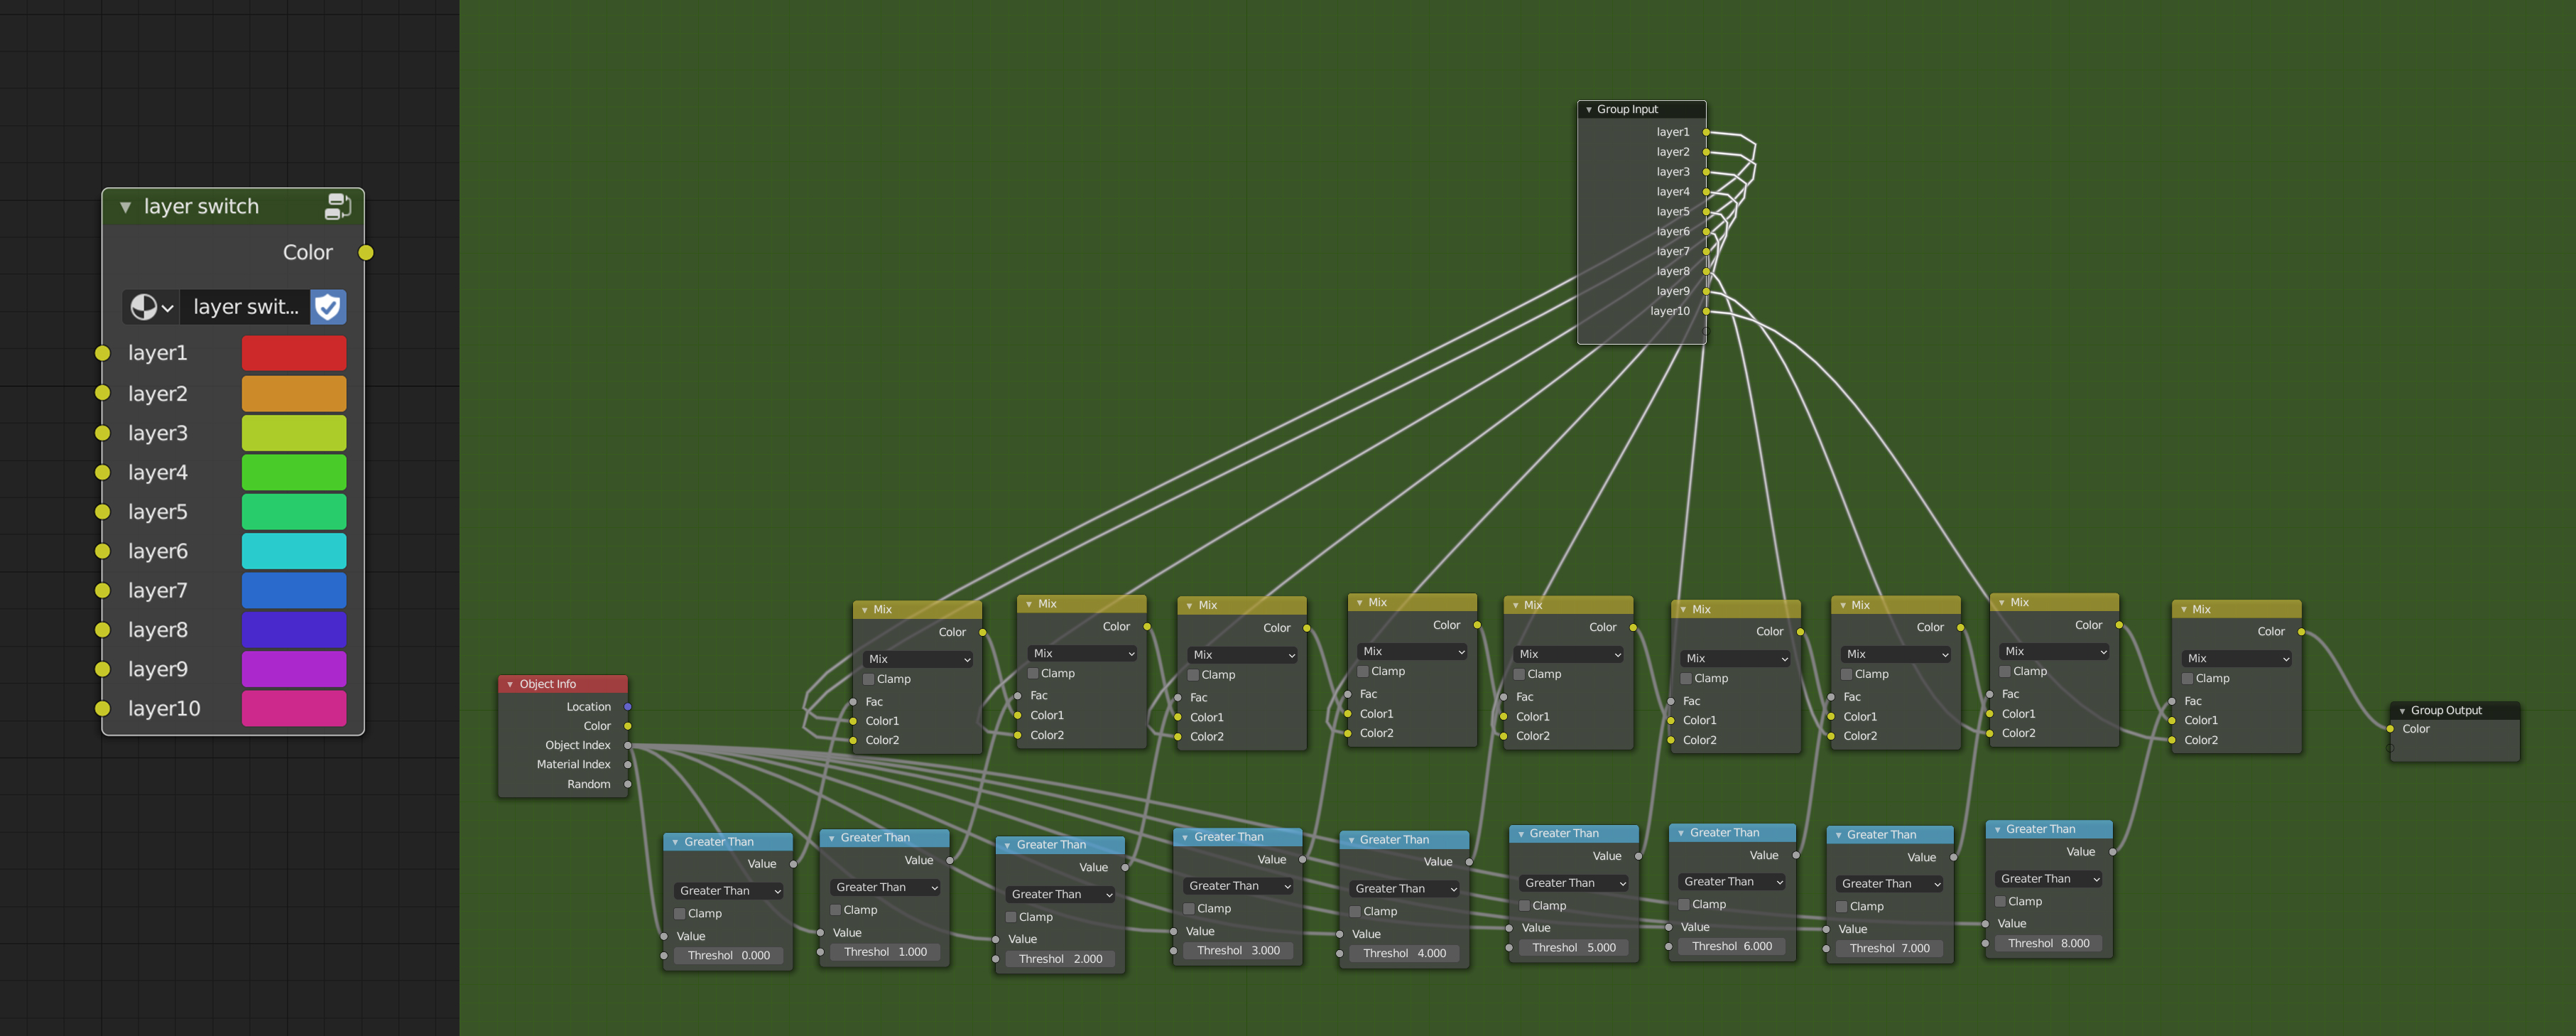Click the Color output socket on Group Output
The image size is (2576, 1036).
2390,728
